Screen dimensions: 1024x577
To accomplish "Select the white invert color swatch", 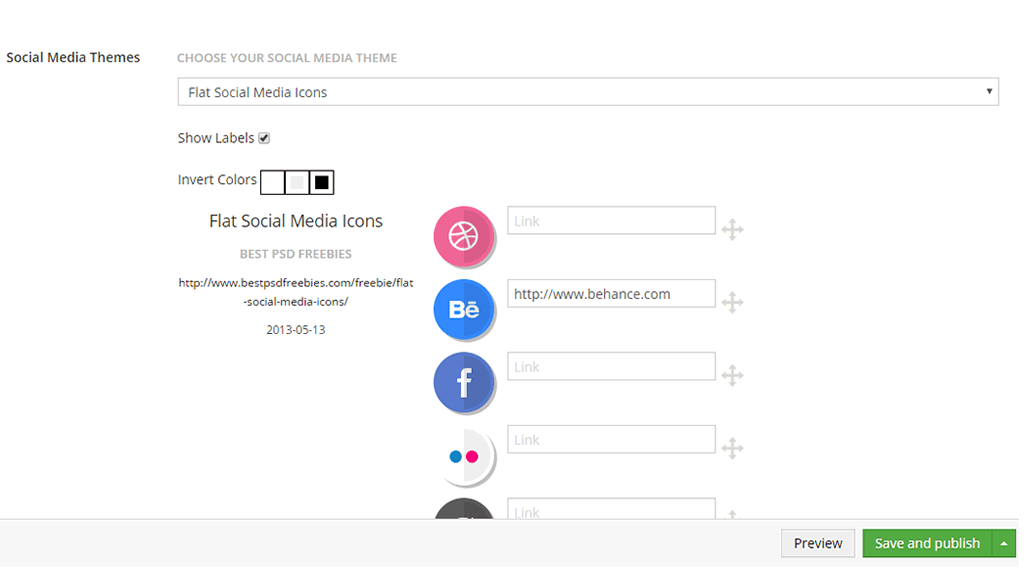I will (272, 182).
